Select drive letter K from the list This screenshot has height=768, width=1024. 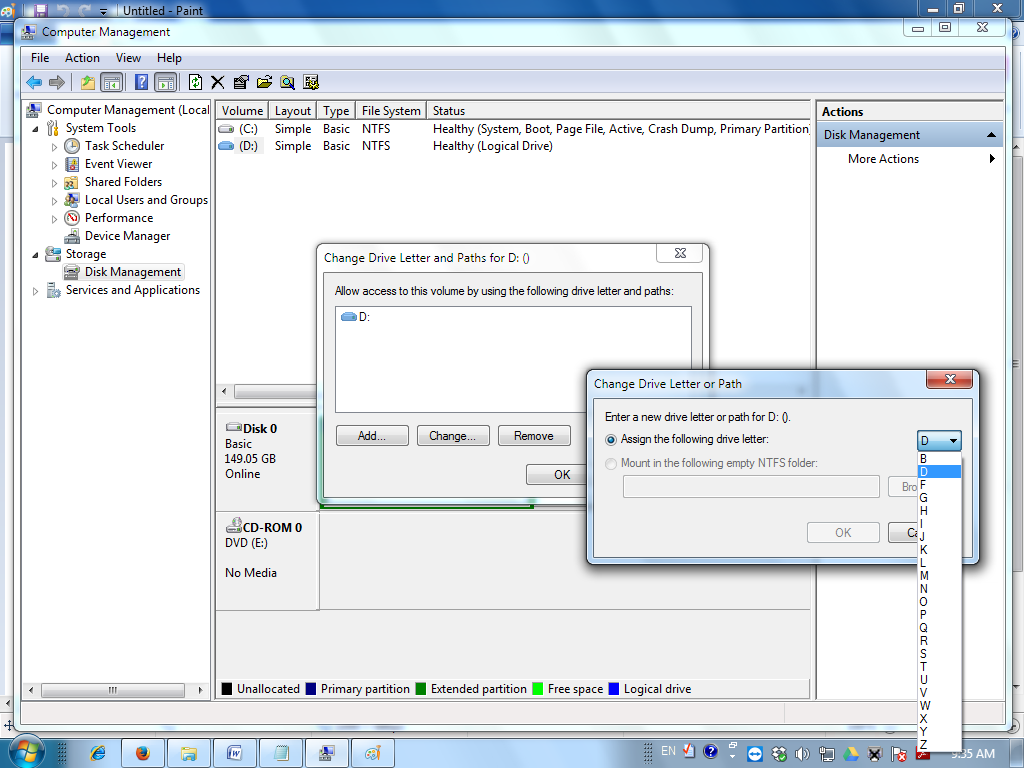point(925,549)
